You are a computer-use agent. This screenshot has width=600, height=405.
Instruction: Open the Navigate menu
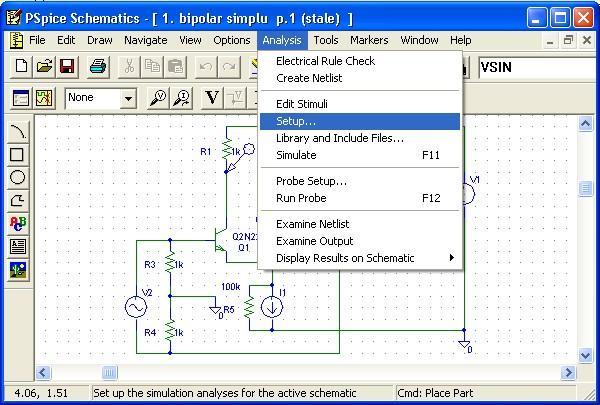click(x=146, y=40)
